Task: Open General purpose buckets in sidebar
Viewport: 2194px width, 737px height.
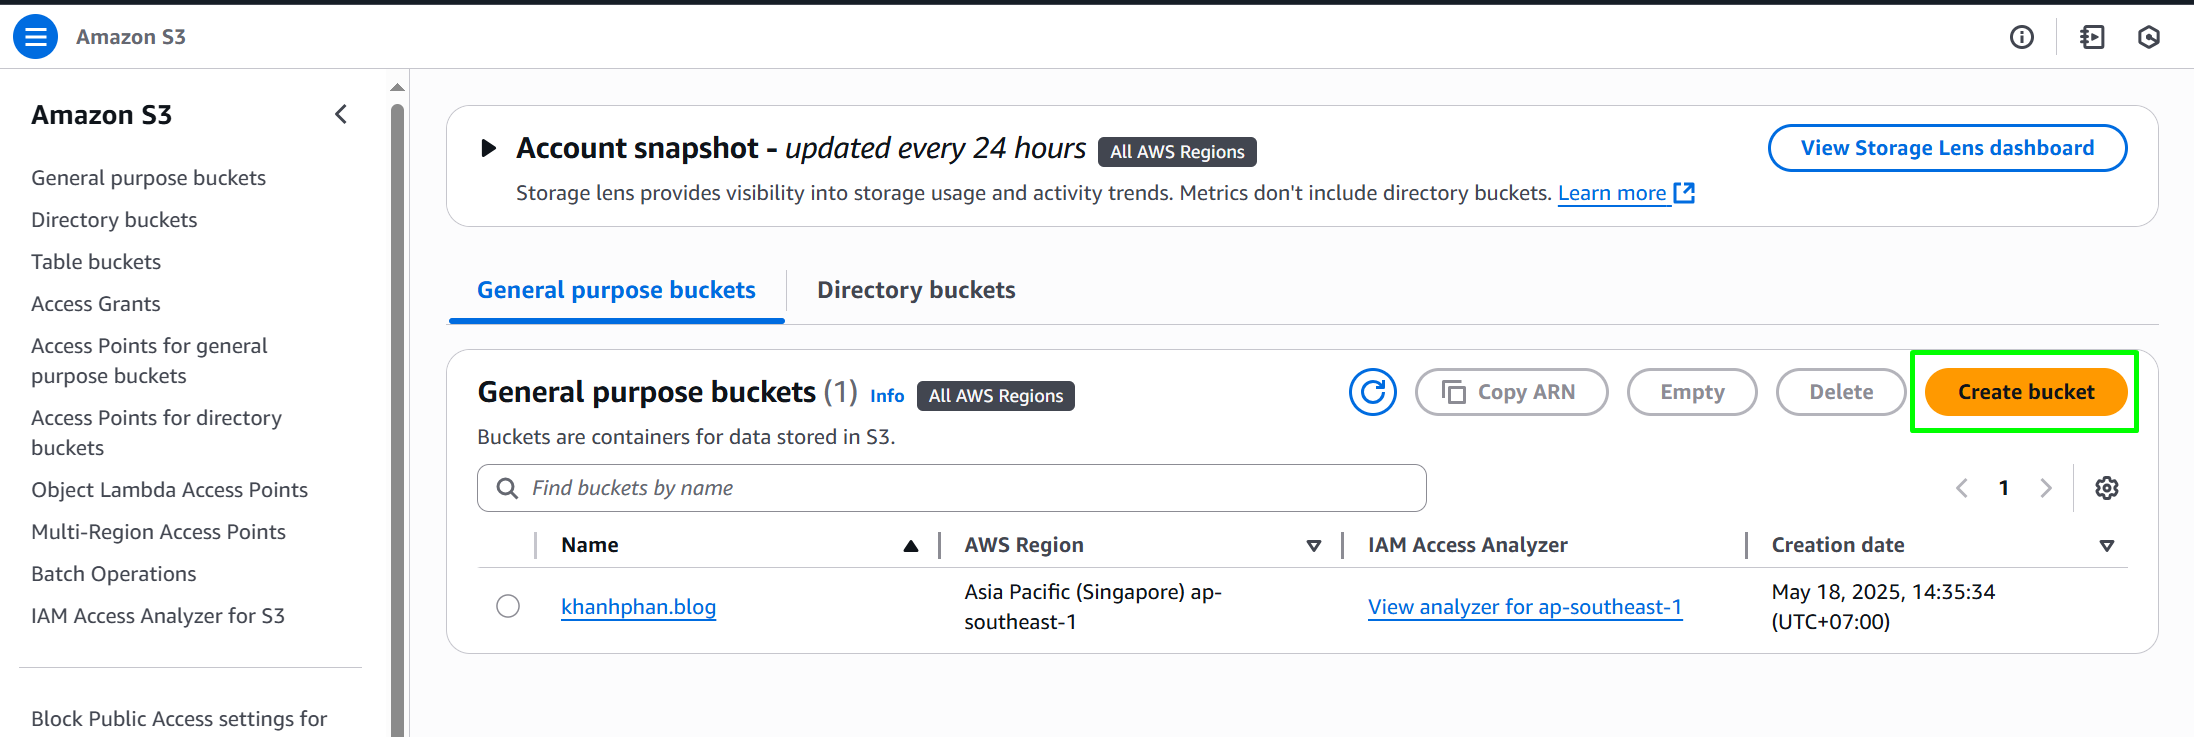Action: point(148,178)
